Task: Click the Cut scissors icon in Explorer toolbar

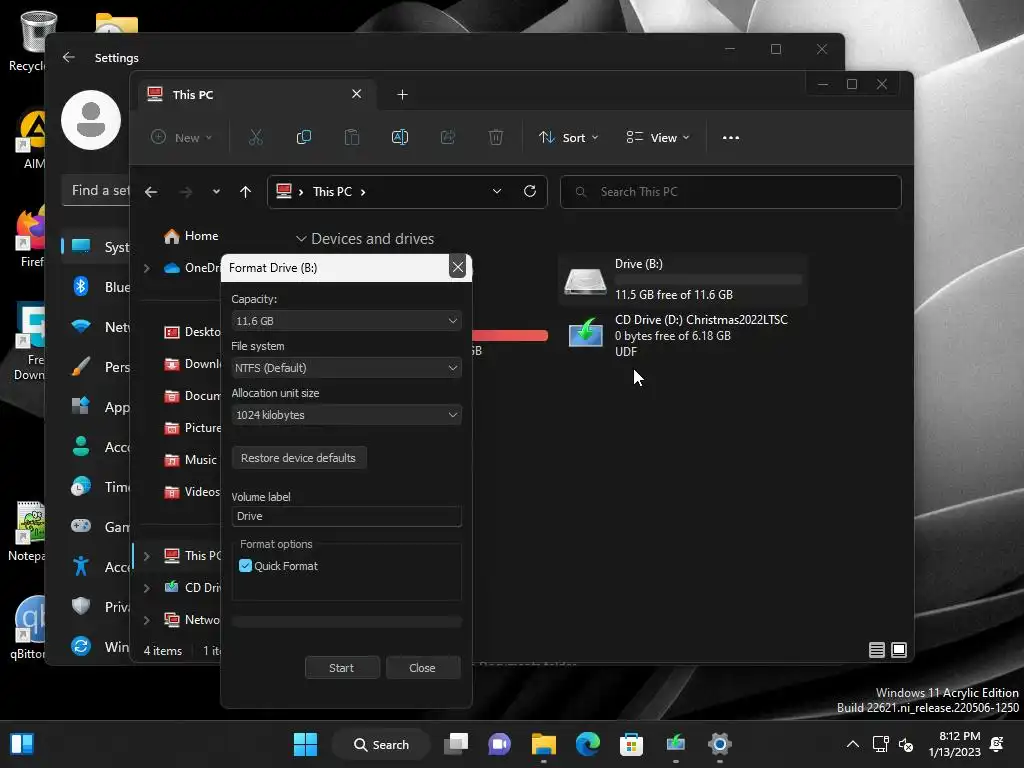Action: [255, 137]
